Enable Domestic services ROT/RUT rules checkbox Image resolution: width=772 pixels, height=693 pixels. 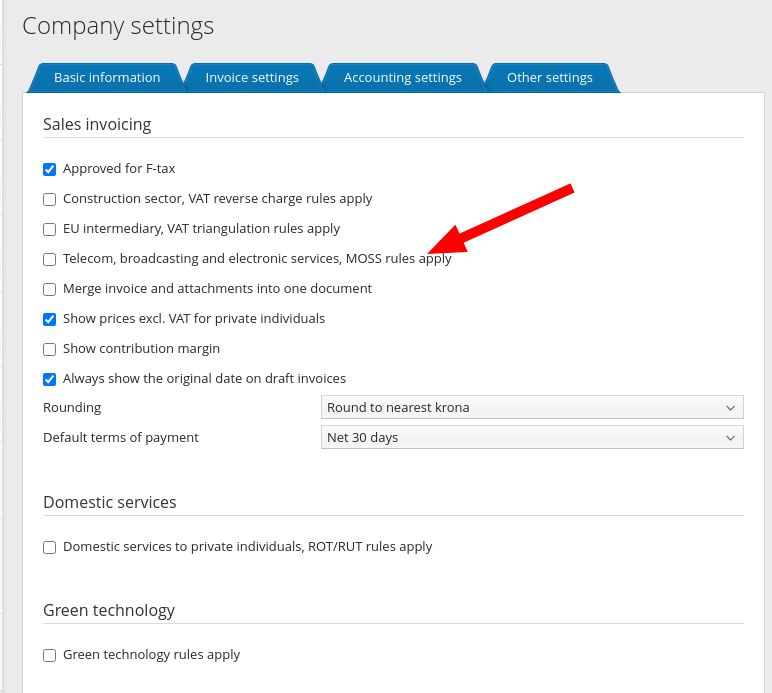(x=50, y=547)
